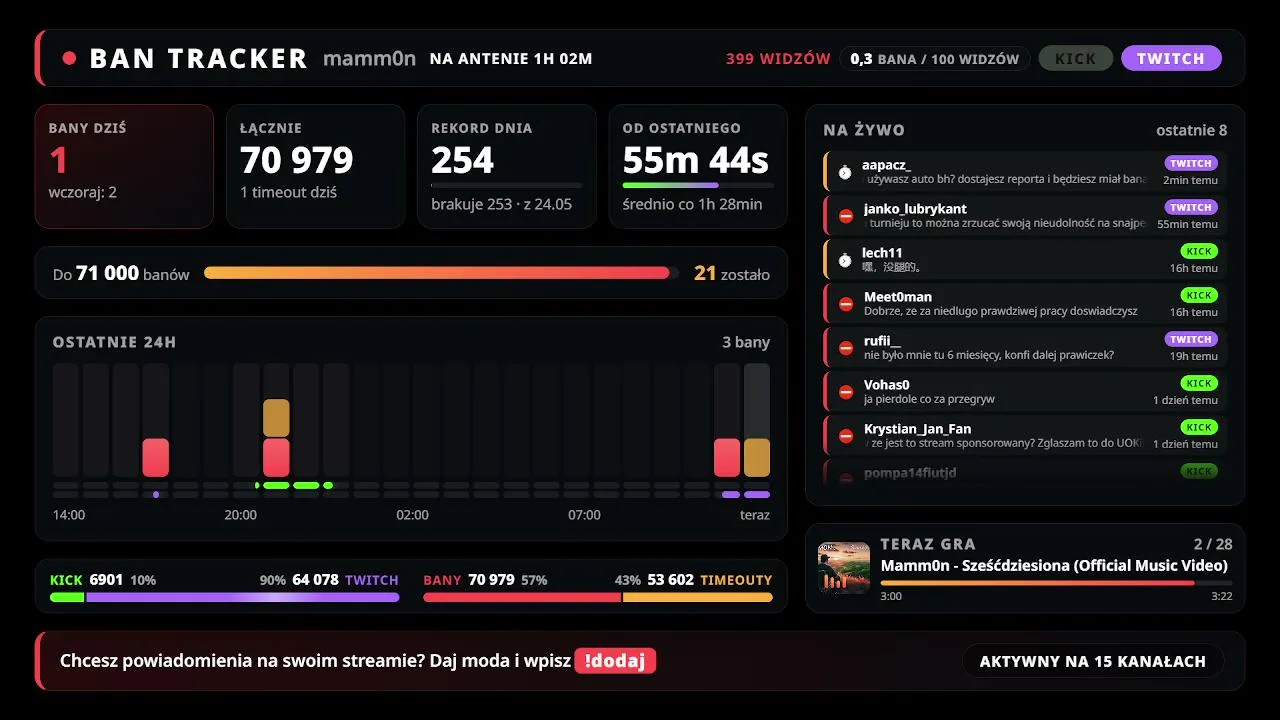
Task: Click the red live indicator dot
Action: pos(69,58)
